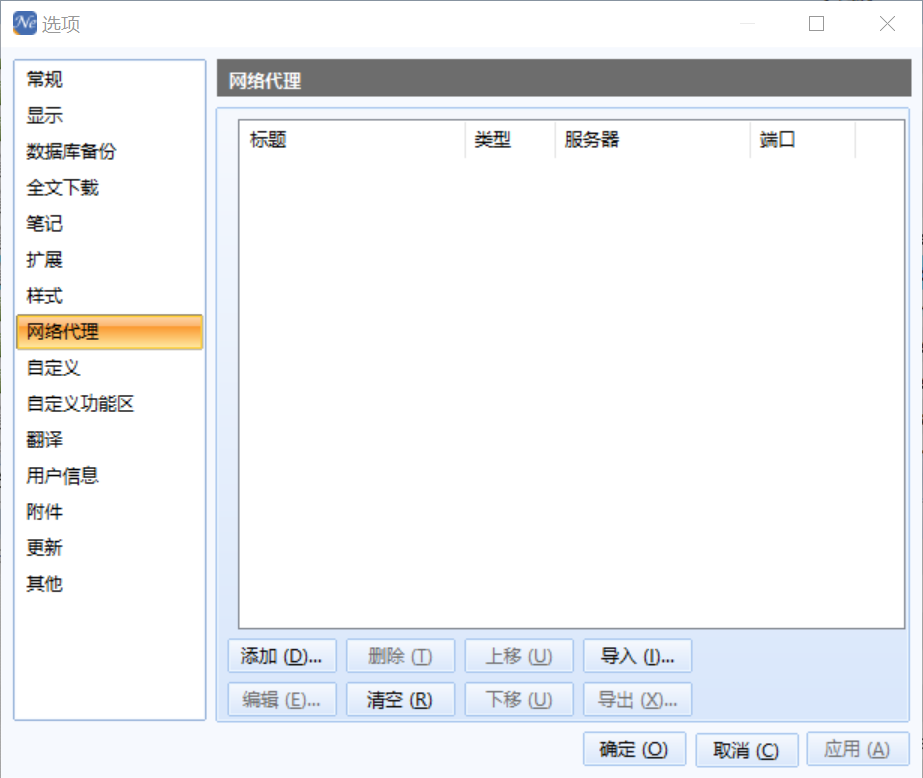Click the 服务器 column header
The height and width of the screenshot is (778, 923).
(x=651, y=140)
